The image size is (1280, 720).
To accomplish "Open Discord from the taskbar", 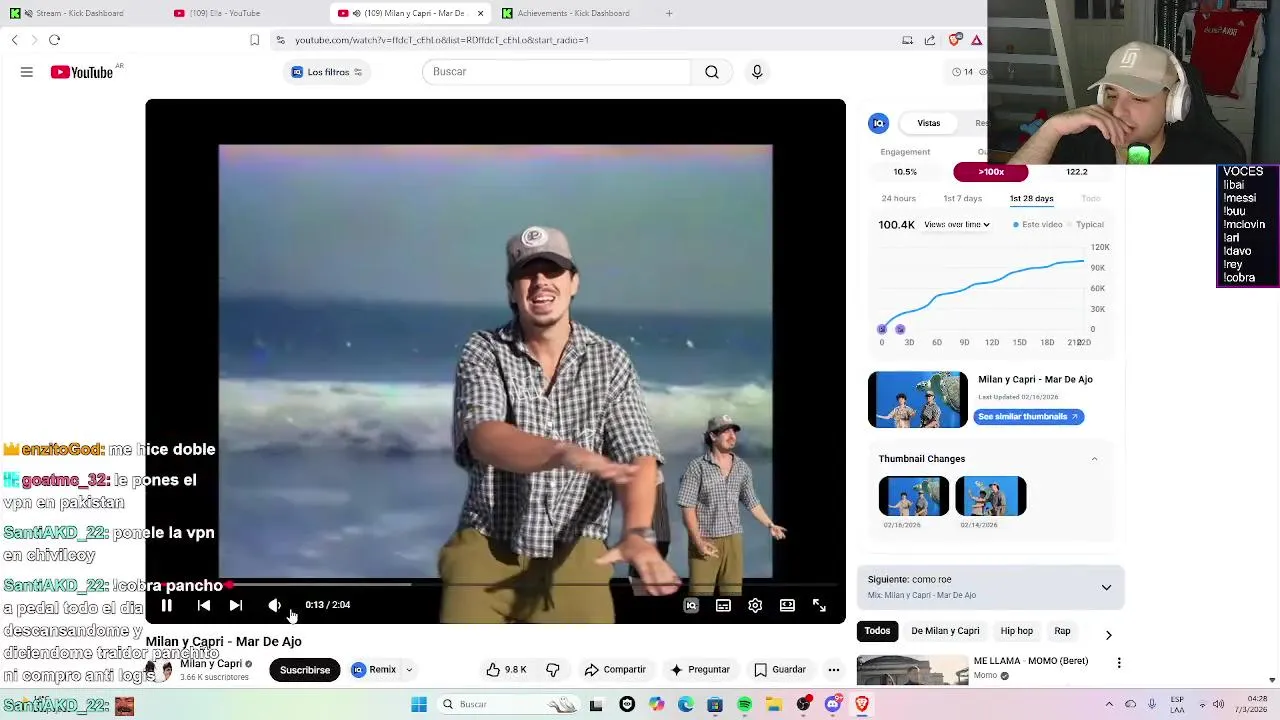I will pos(832,705).
